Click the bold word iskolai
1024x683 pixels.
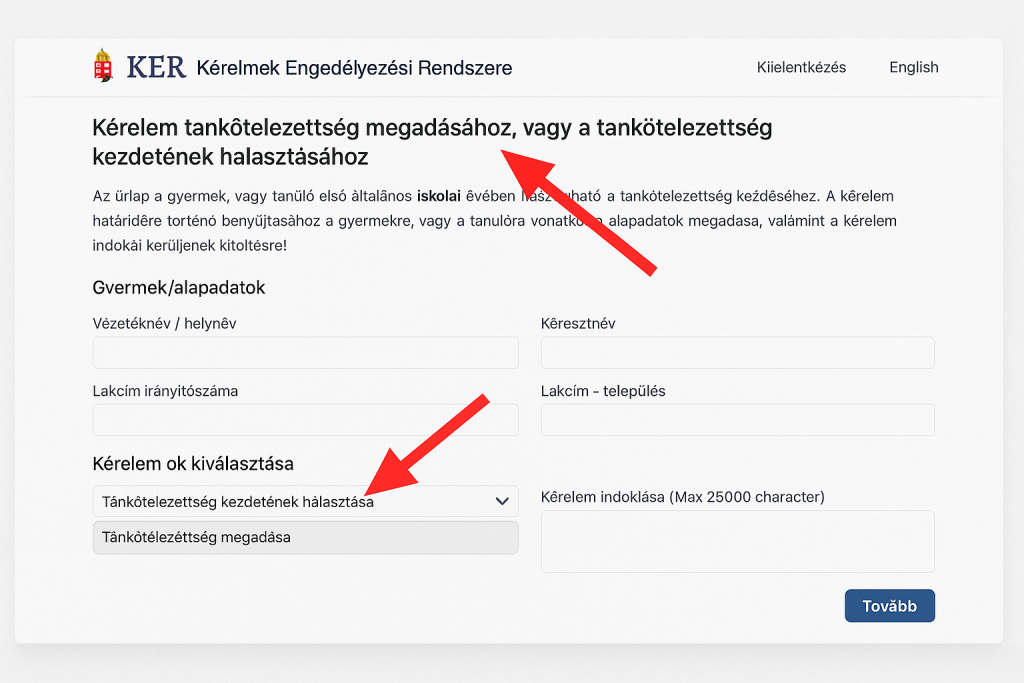(439, 196)
